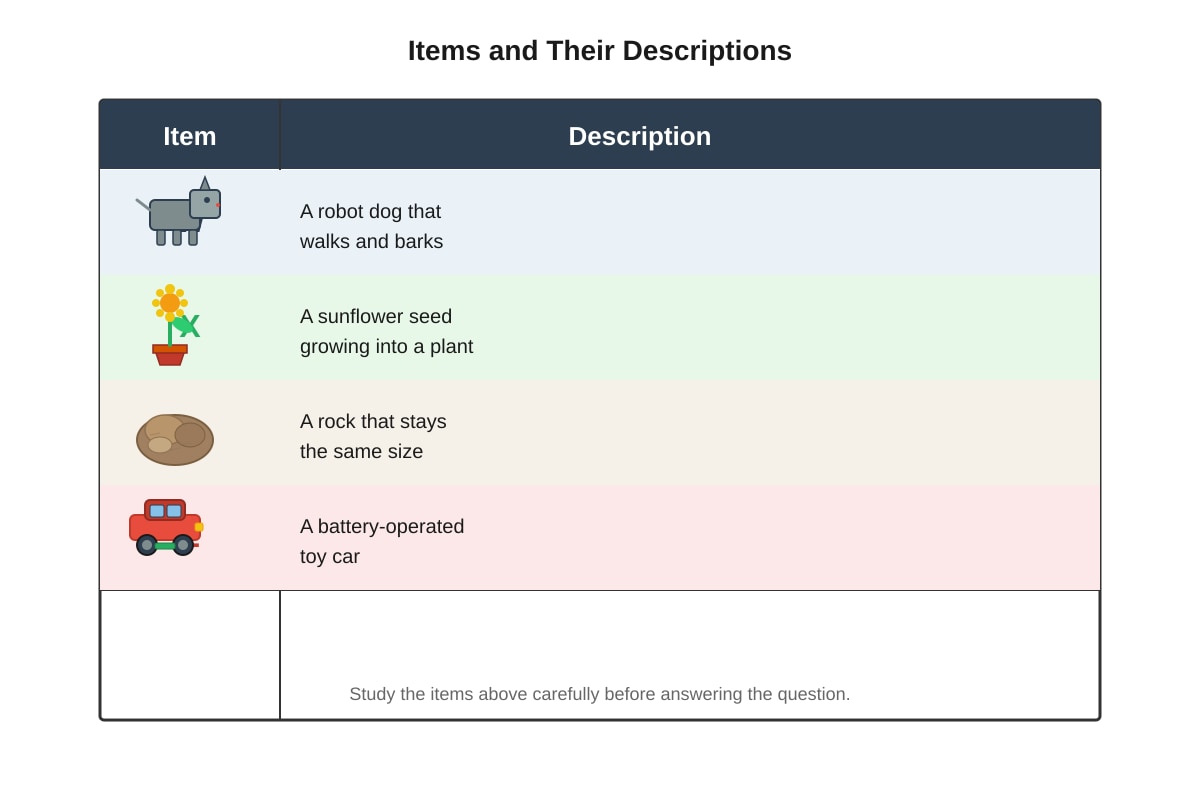The width and height of the screenshot is (1200, 800).
Task: Select 'A robot dog that walks and barks' text
Action: (371, 226)
